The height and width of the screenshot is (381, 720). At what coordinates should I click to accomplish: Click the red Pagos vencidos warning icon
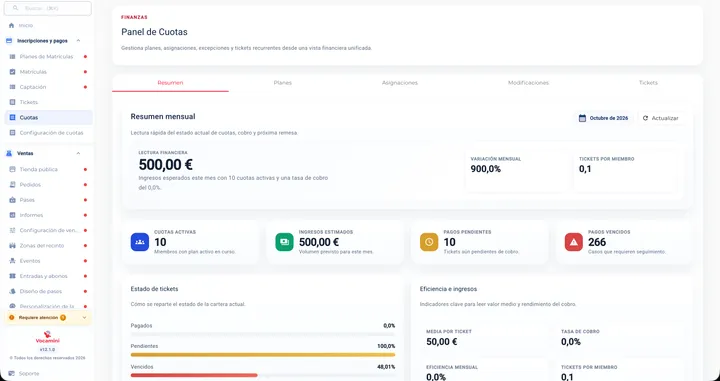(x=574, y=242)
